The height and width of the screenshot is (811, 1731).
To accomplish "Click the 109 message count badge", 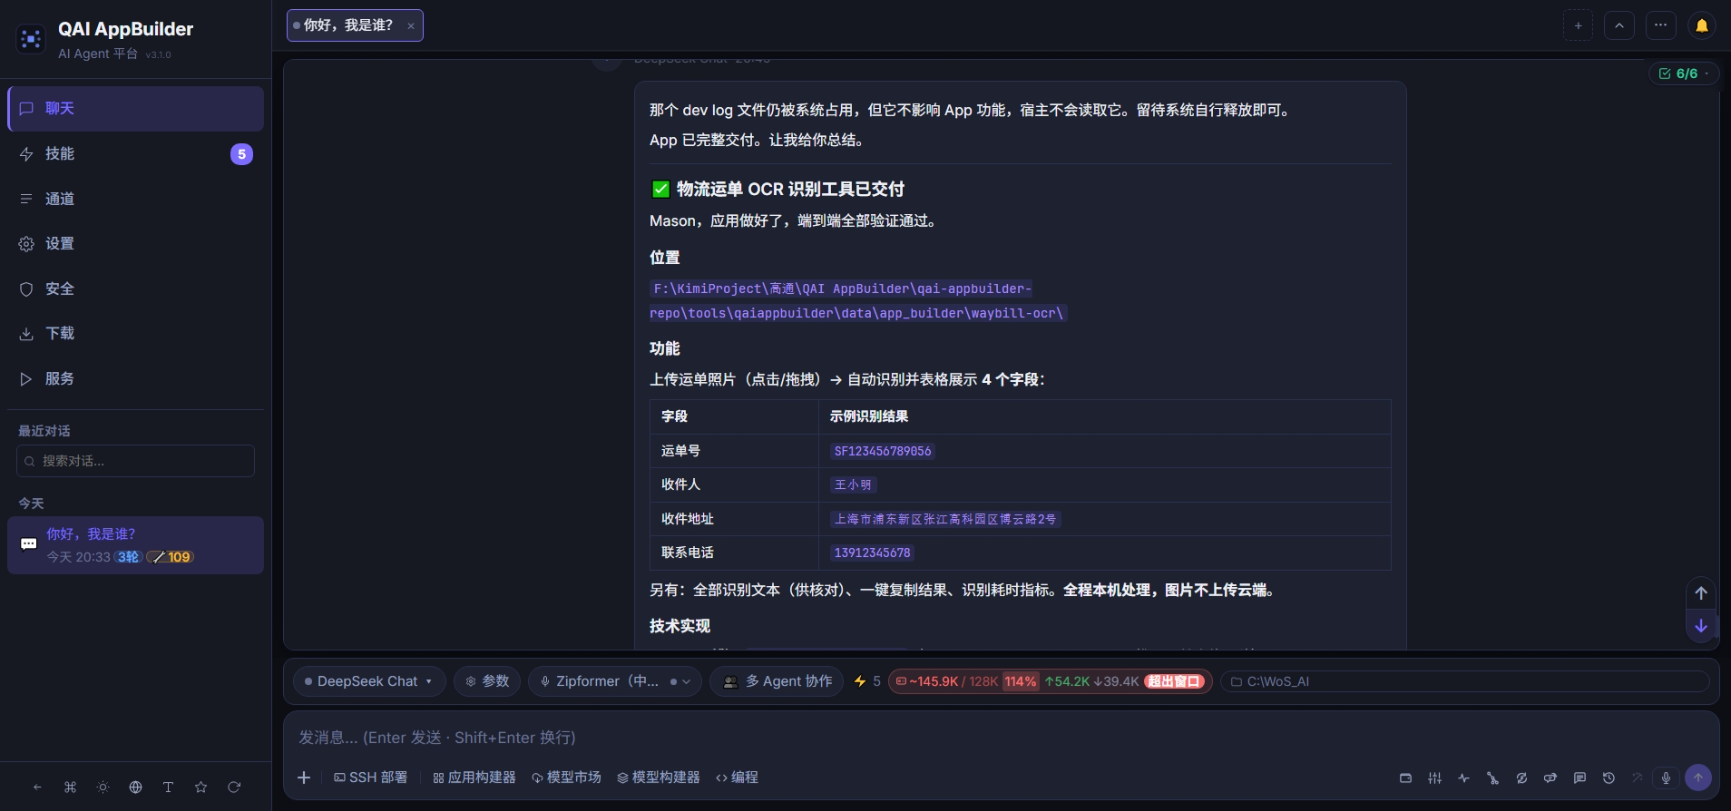I will (x=170, y=557).
